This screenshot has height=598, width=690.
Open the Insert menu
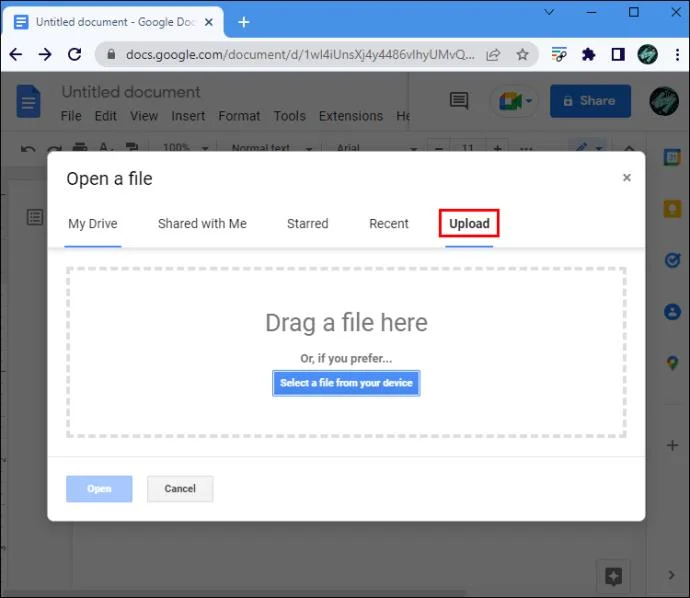(x=188, y=116)
